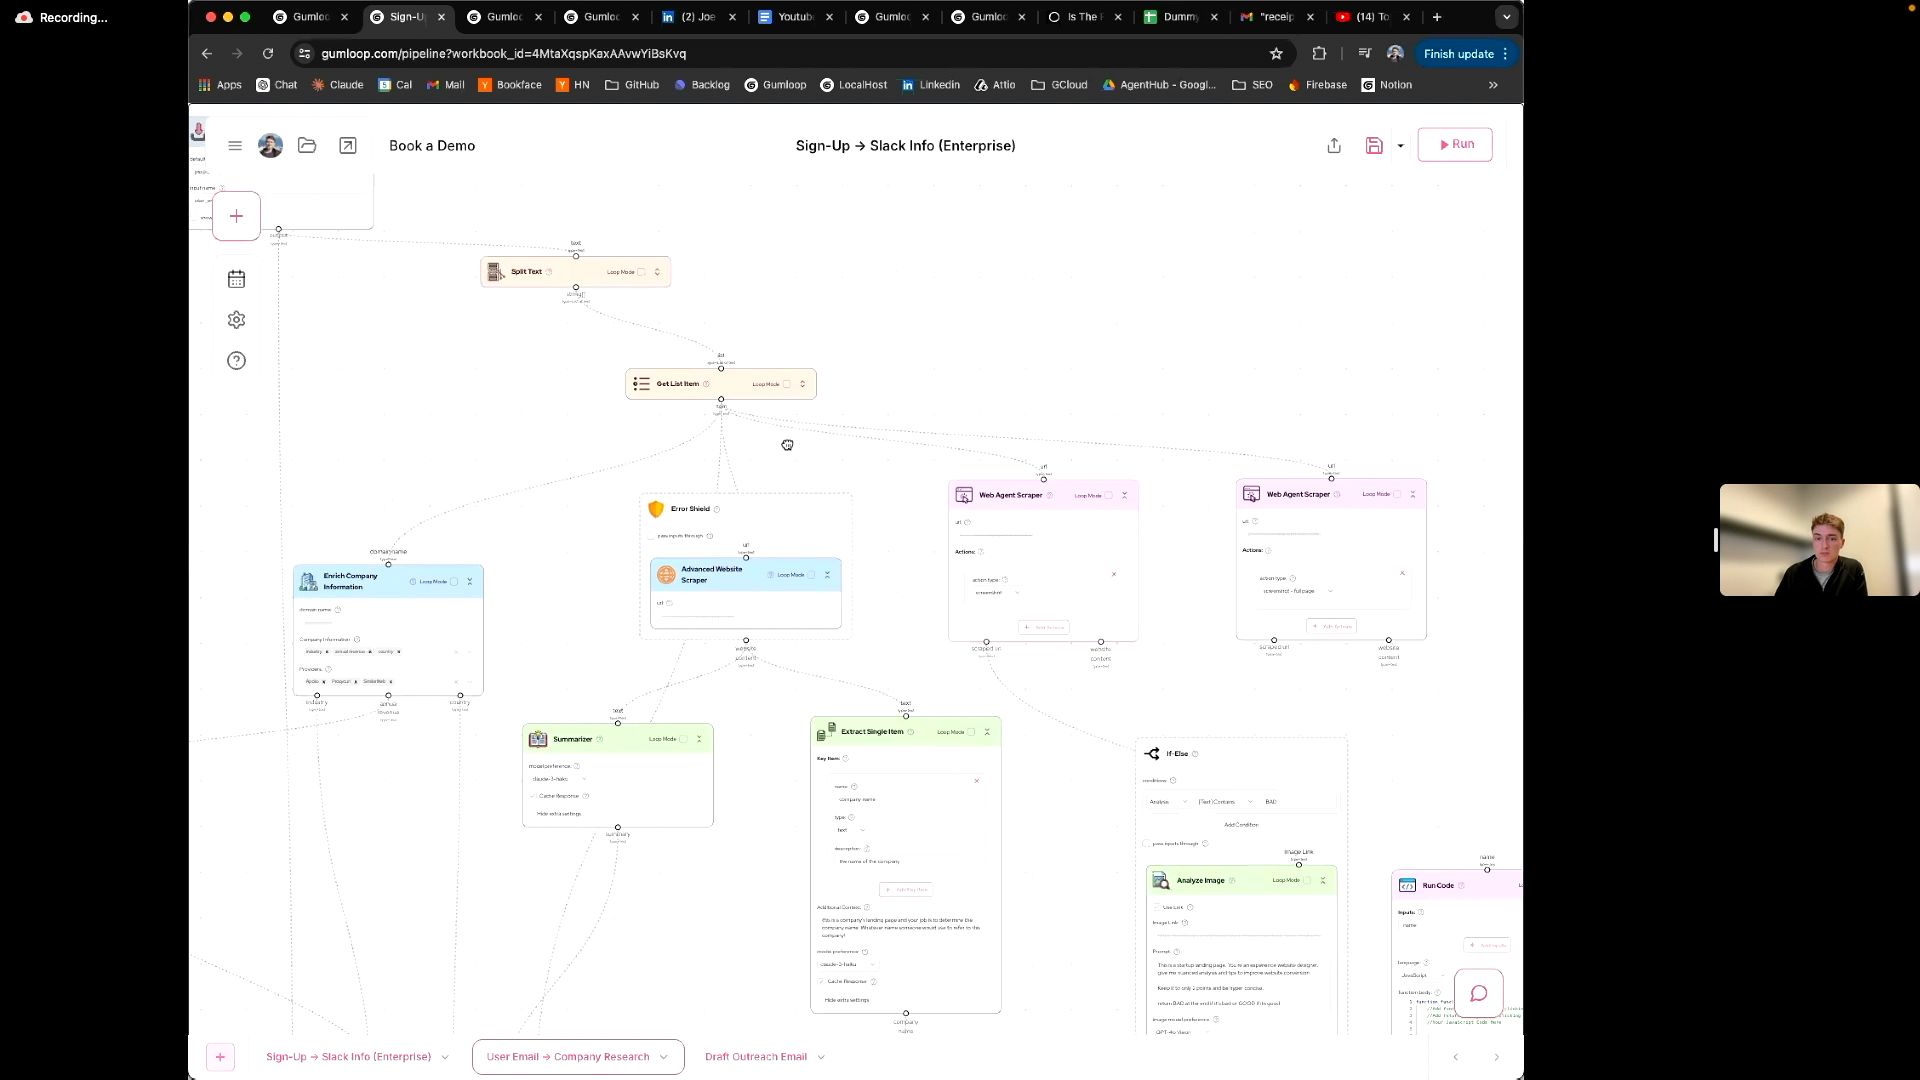Expand the Split Text node chevron
The image size is (1920, 1080).
pyautogui.click(x=657, y=272)
